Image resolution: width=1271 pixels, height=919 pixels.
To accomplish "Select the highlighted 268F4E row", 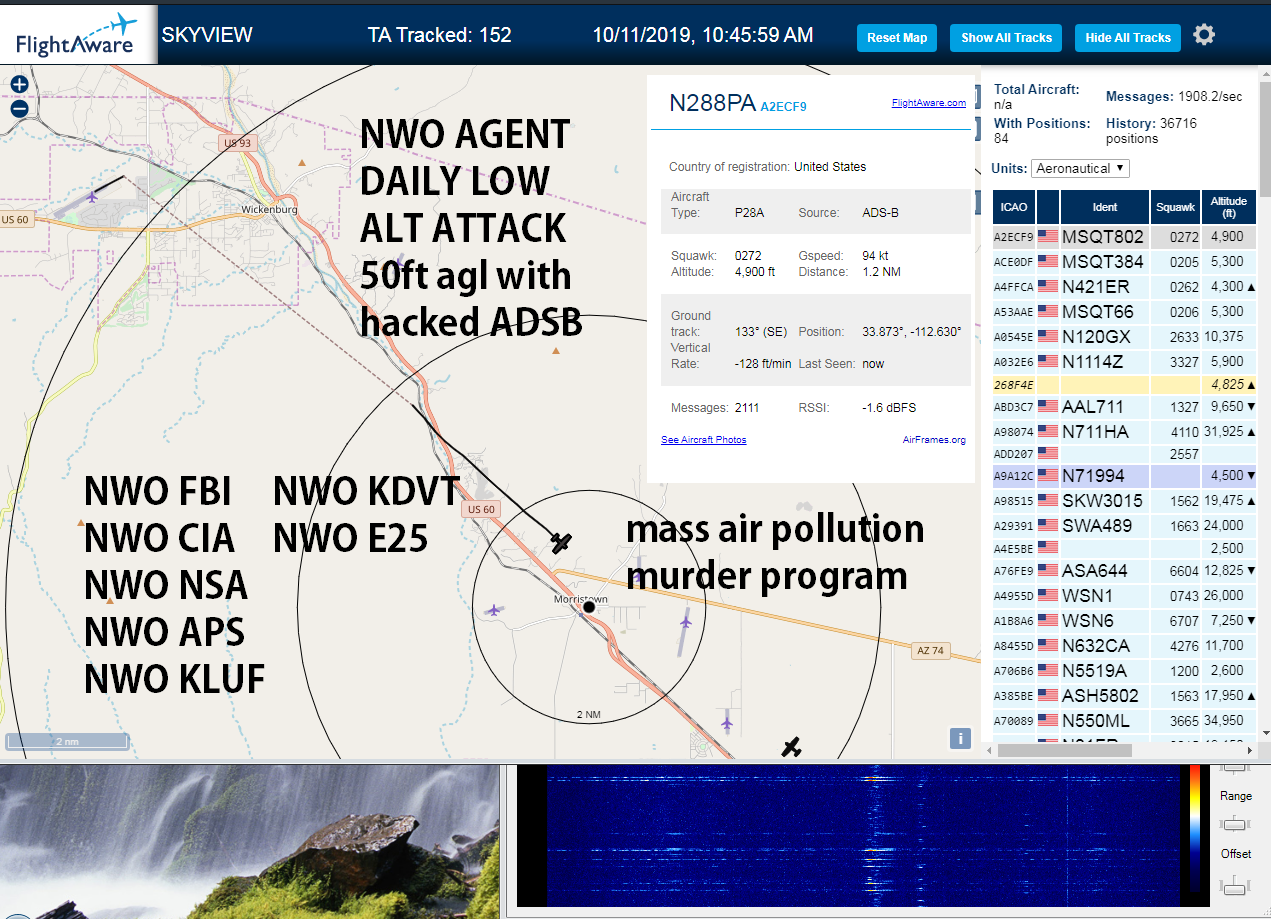I will click(x=1125, y=384).
